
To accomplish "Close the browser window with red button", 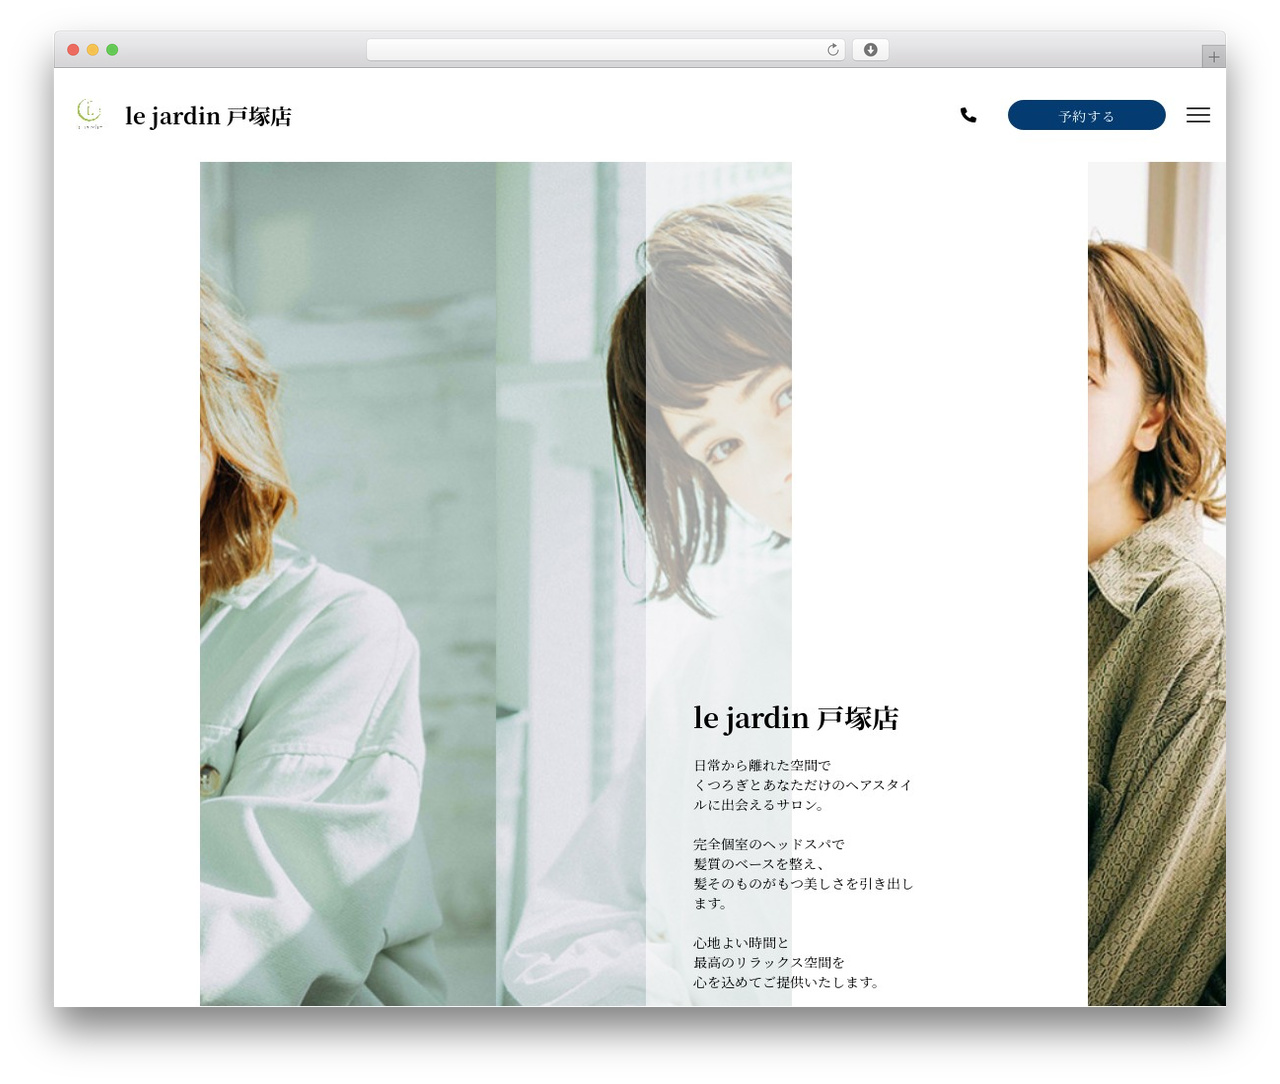I will click(x=73, y=50).
